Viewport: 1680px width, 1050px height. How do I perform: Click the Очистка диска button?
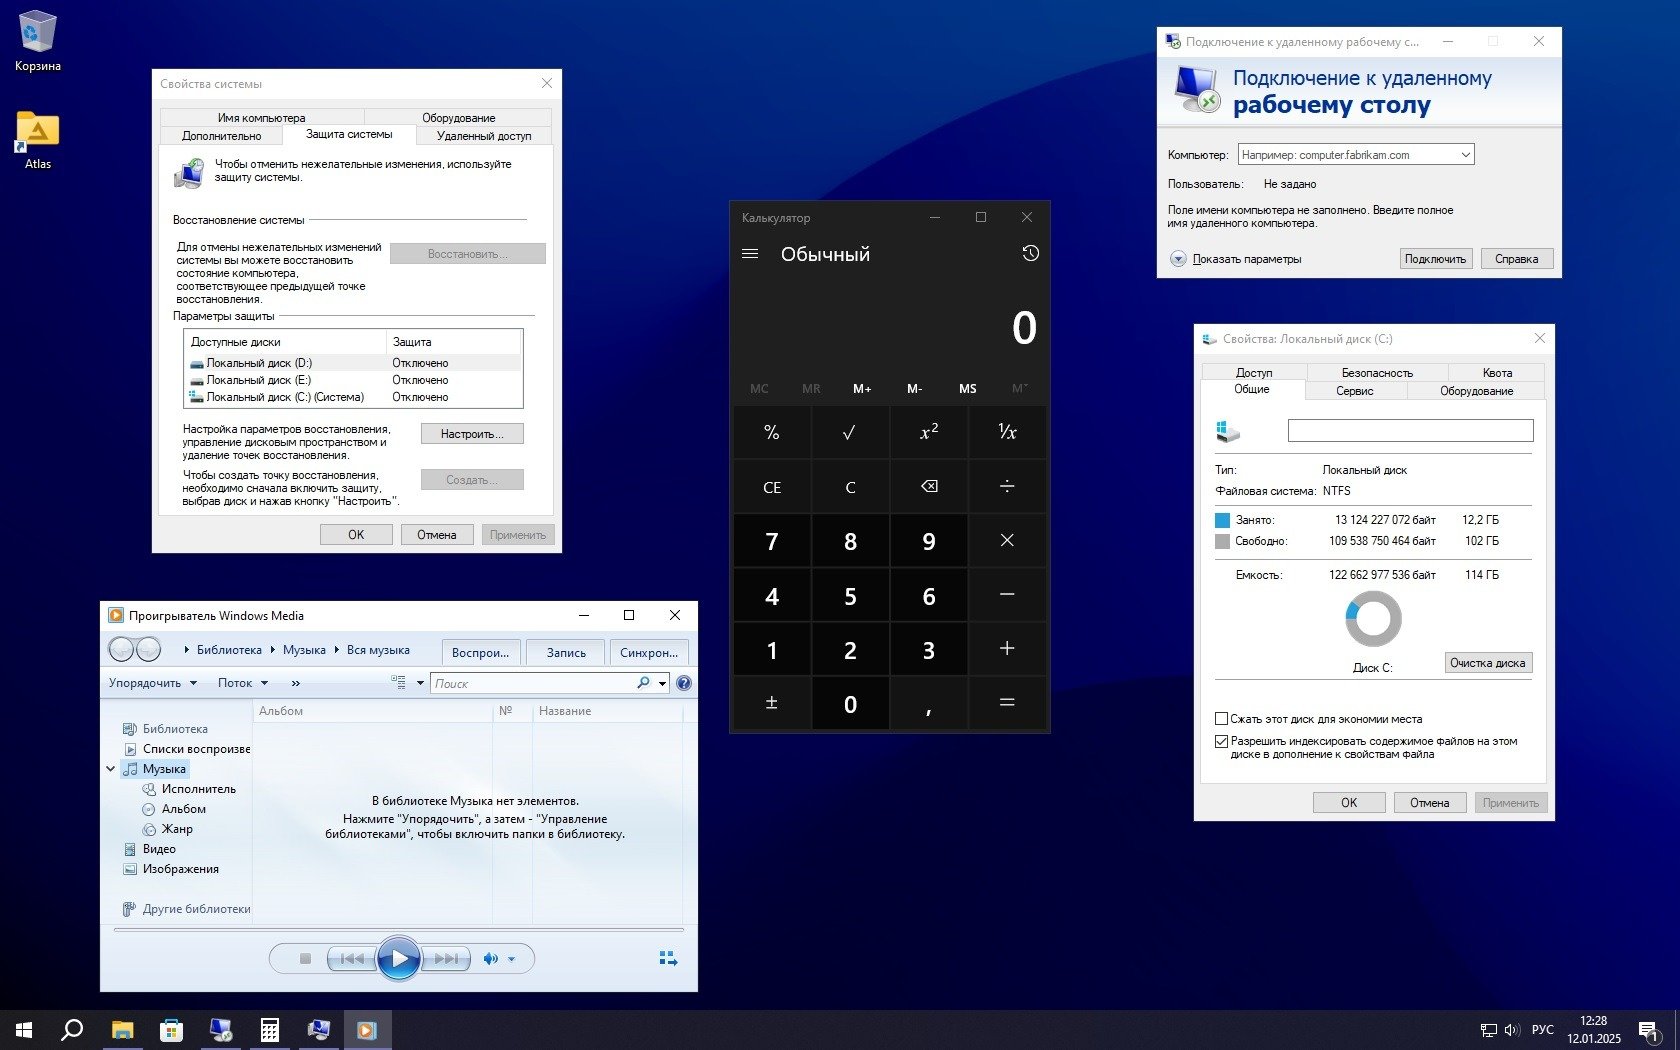coord(1487,663)
